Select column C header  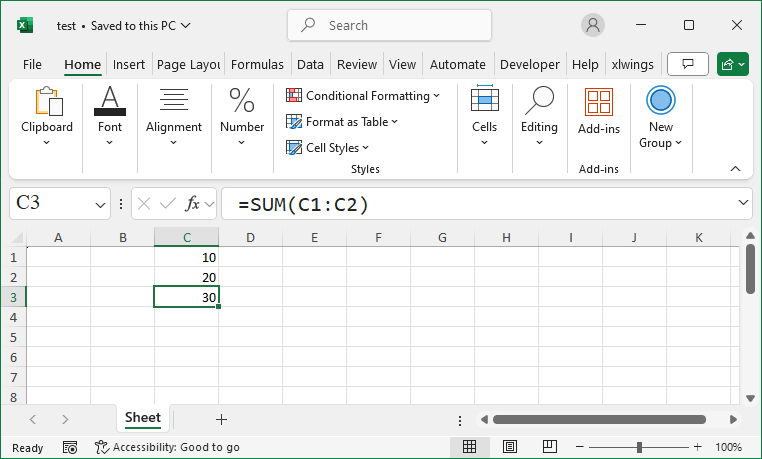pyautogui.click(x=187, y=238)
